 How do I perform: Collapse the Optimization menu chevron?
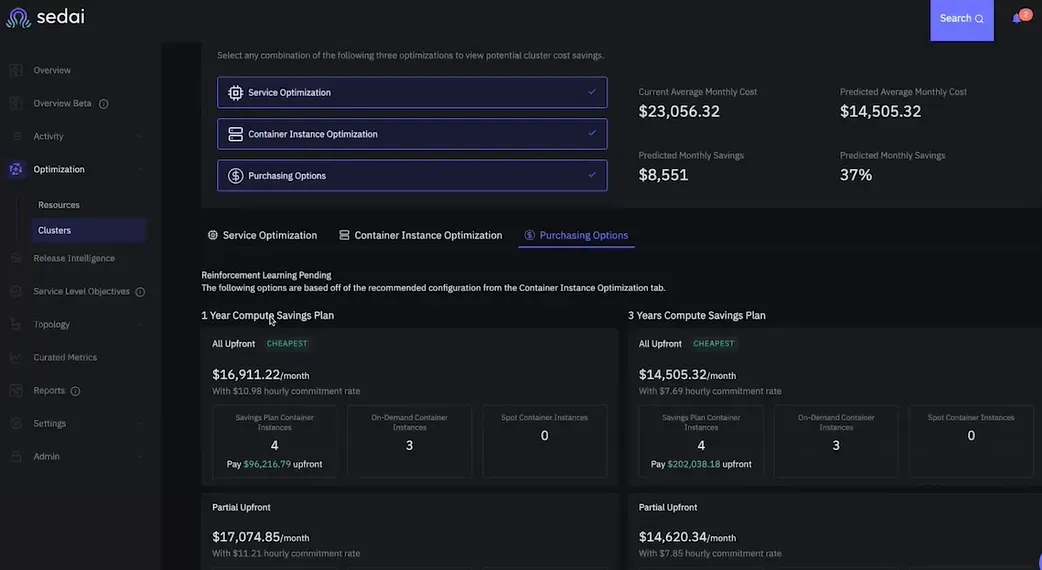coord(140,169)
